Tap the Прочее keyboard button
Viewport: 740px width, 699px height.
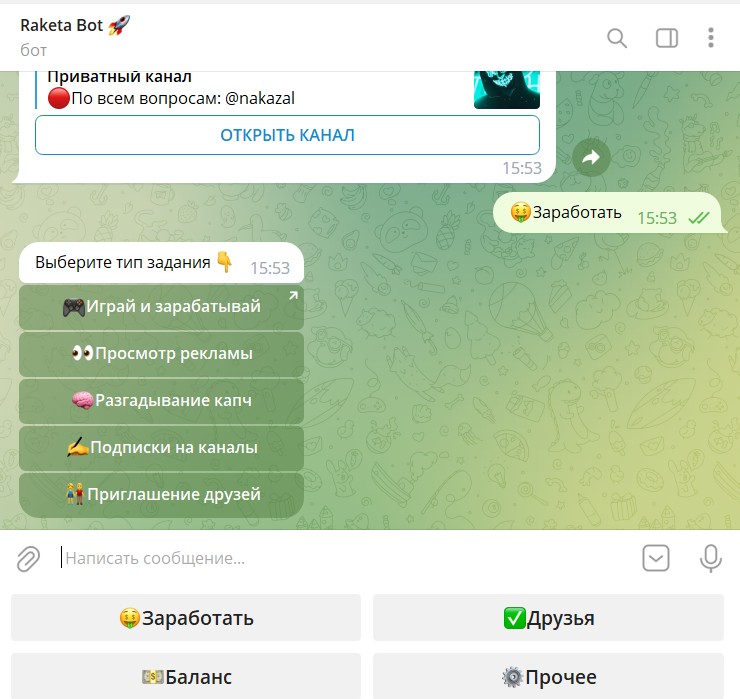point(548,676)
